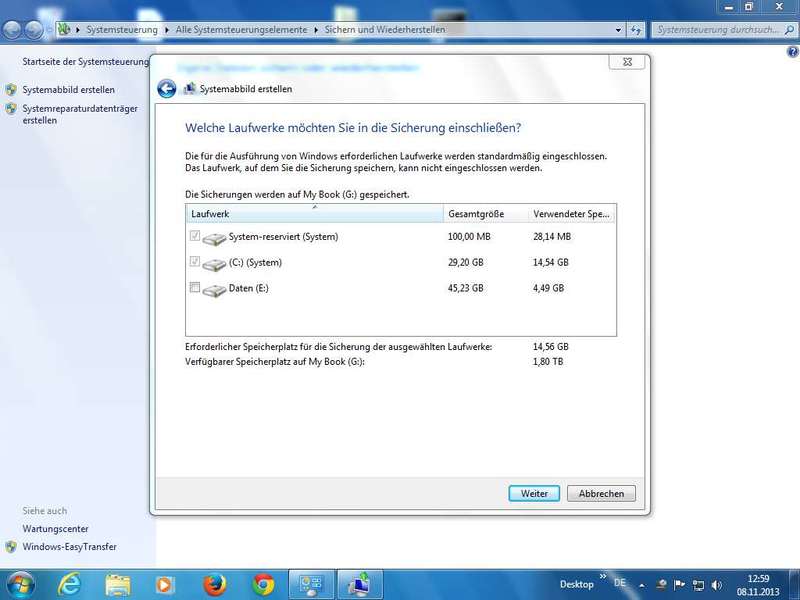Click the help question mark icon
Image resolution: width=800 pixels, height=600 pixels.
tap(792, 52)
